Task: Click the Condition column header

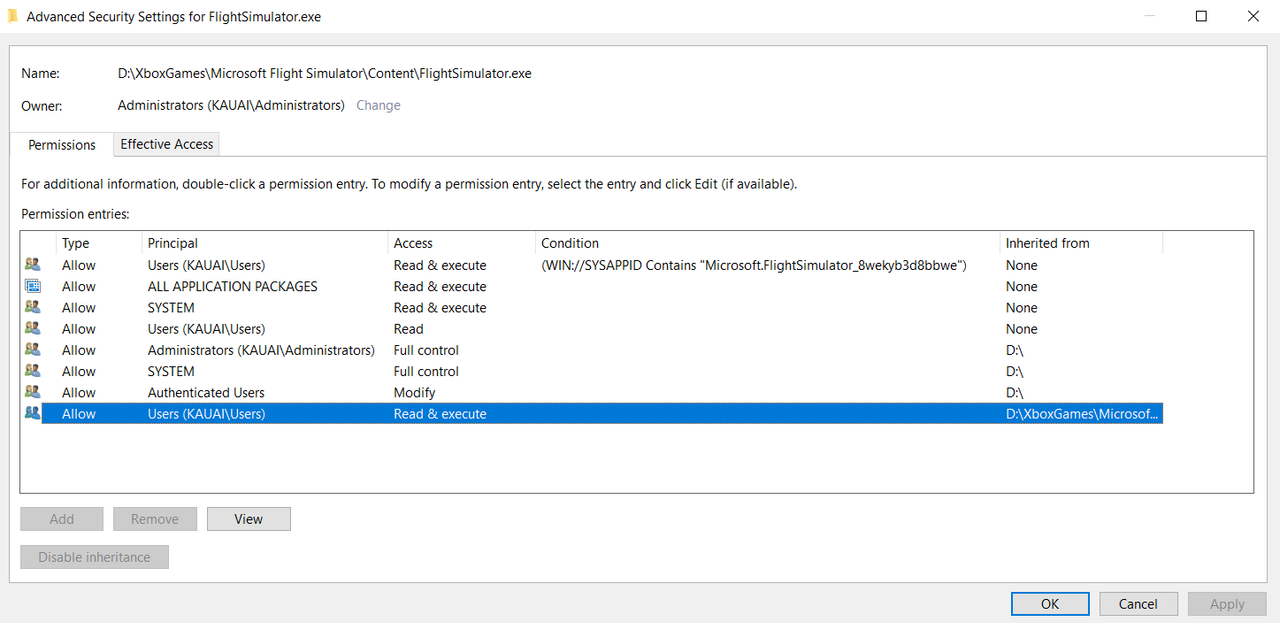Action: [x=768, y=243]
